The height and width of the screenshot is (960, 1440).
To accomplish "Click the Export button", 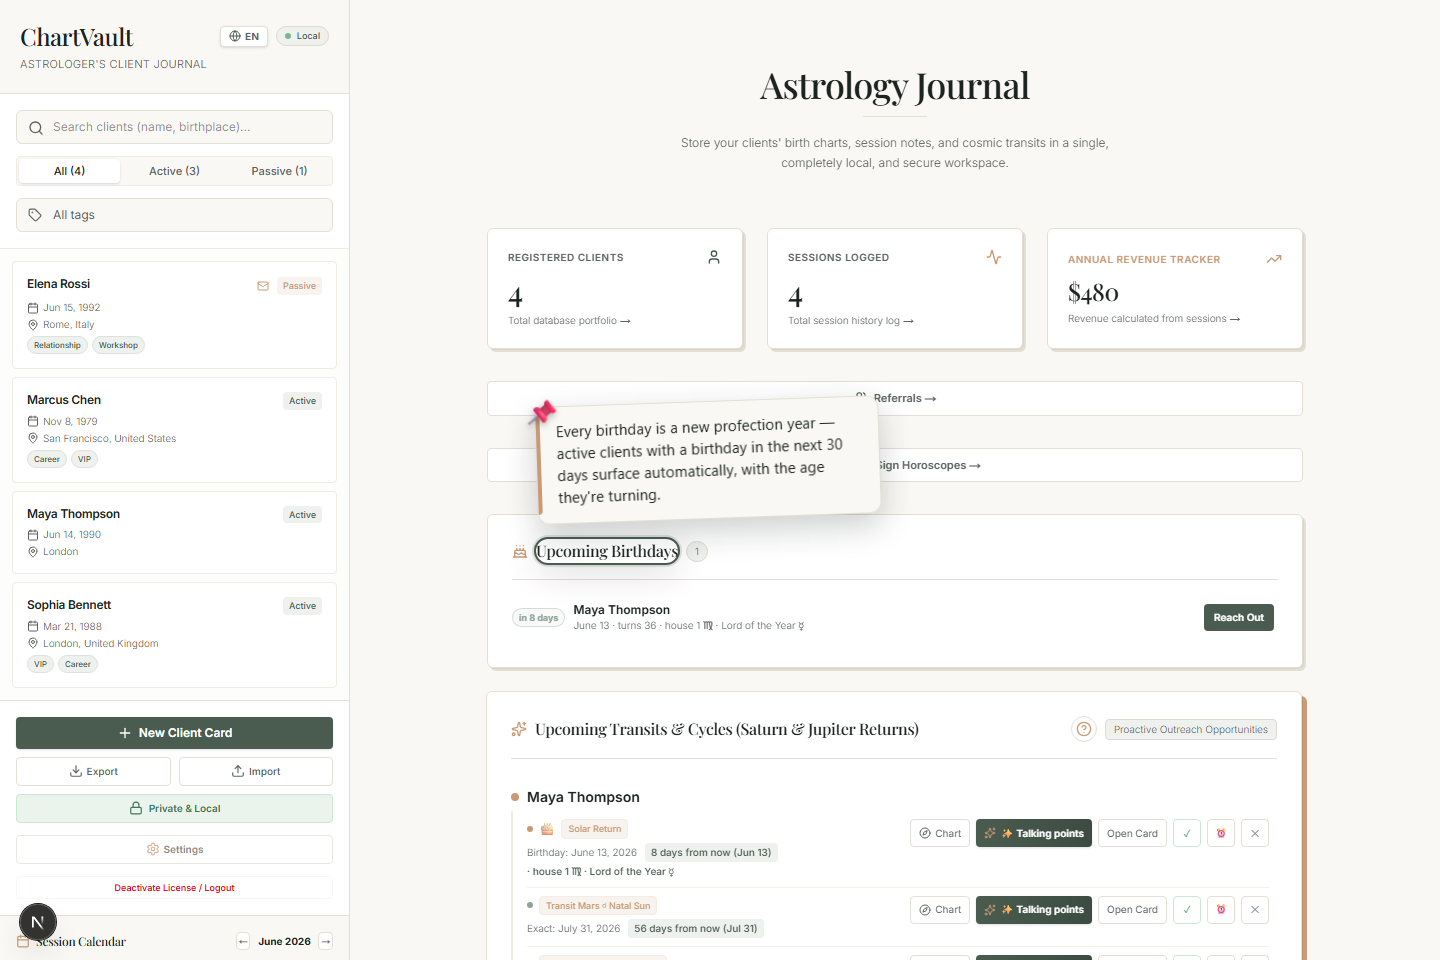I will 93,772.
